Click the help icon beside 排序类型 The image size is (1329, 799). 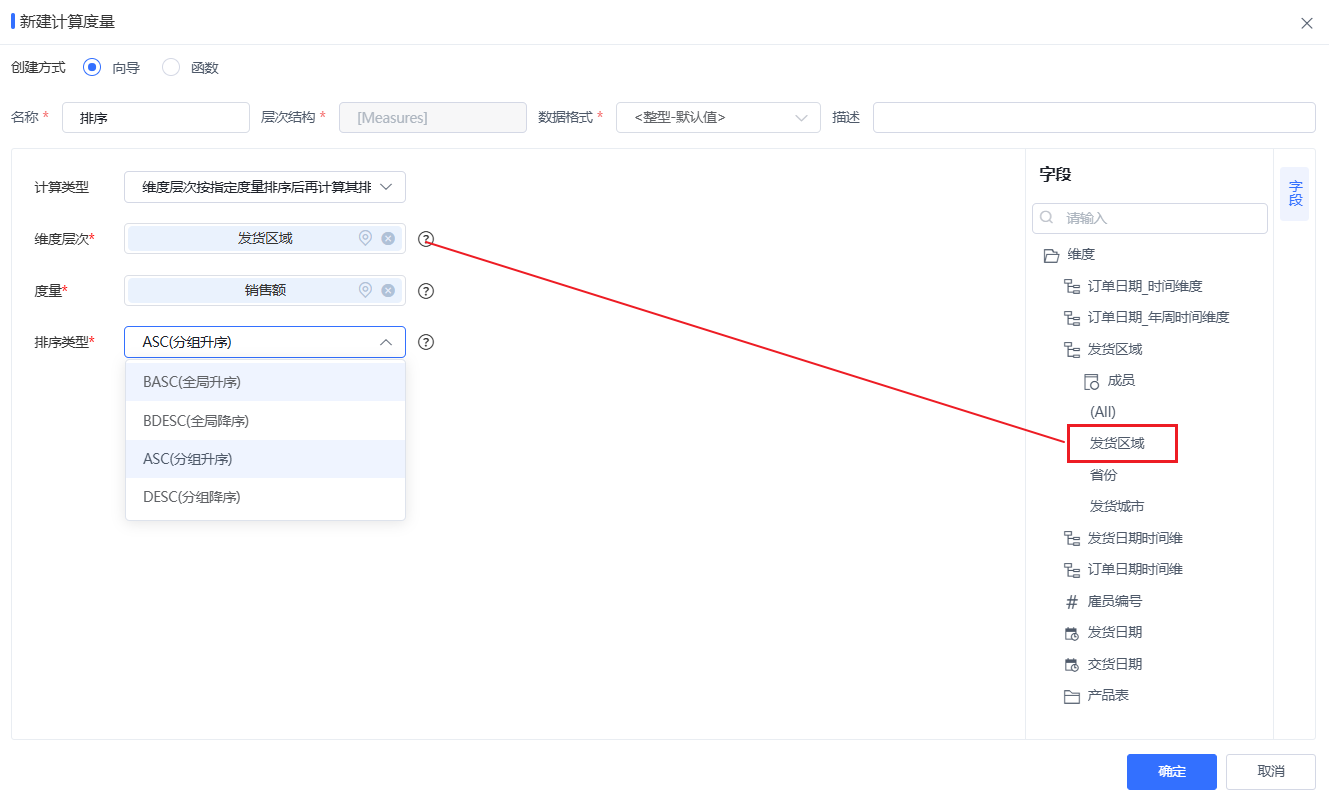pos(426,342)
